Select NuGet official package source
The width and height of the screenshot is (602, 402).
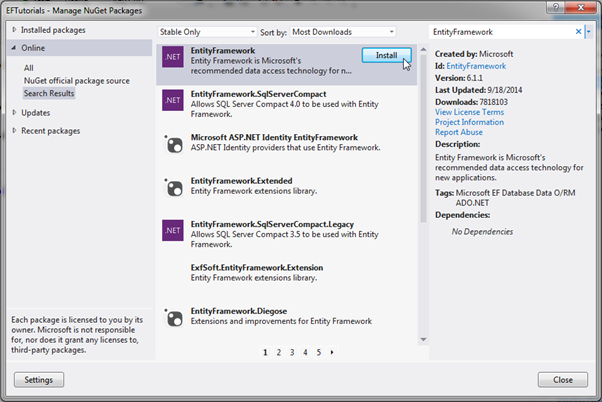[x=77, y=81]
